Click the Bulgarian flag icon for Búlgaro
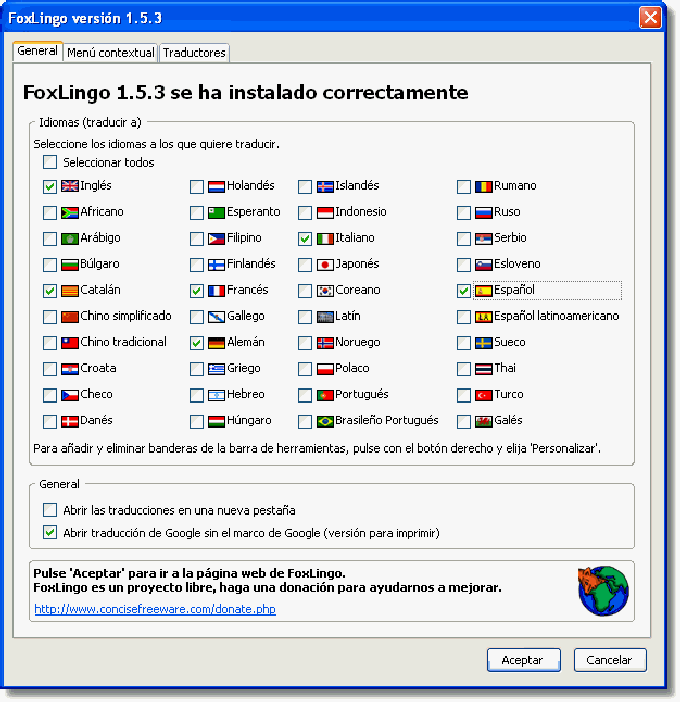The height and width of the screenshot is (702, 680). (x=69, y=265)
